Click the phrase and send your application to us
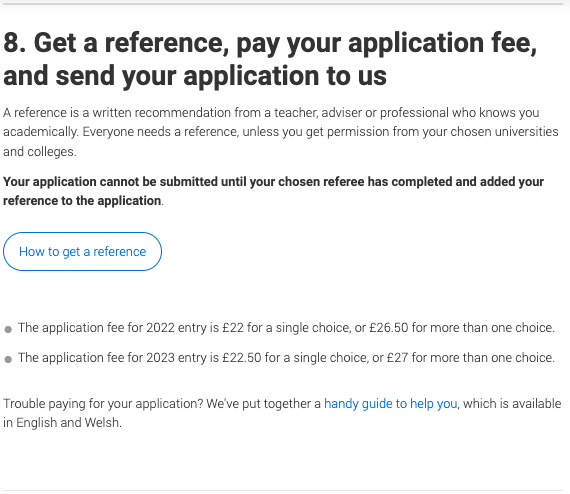 (195, 76)
